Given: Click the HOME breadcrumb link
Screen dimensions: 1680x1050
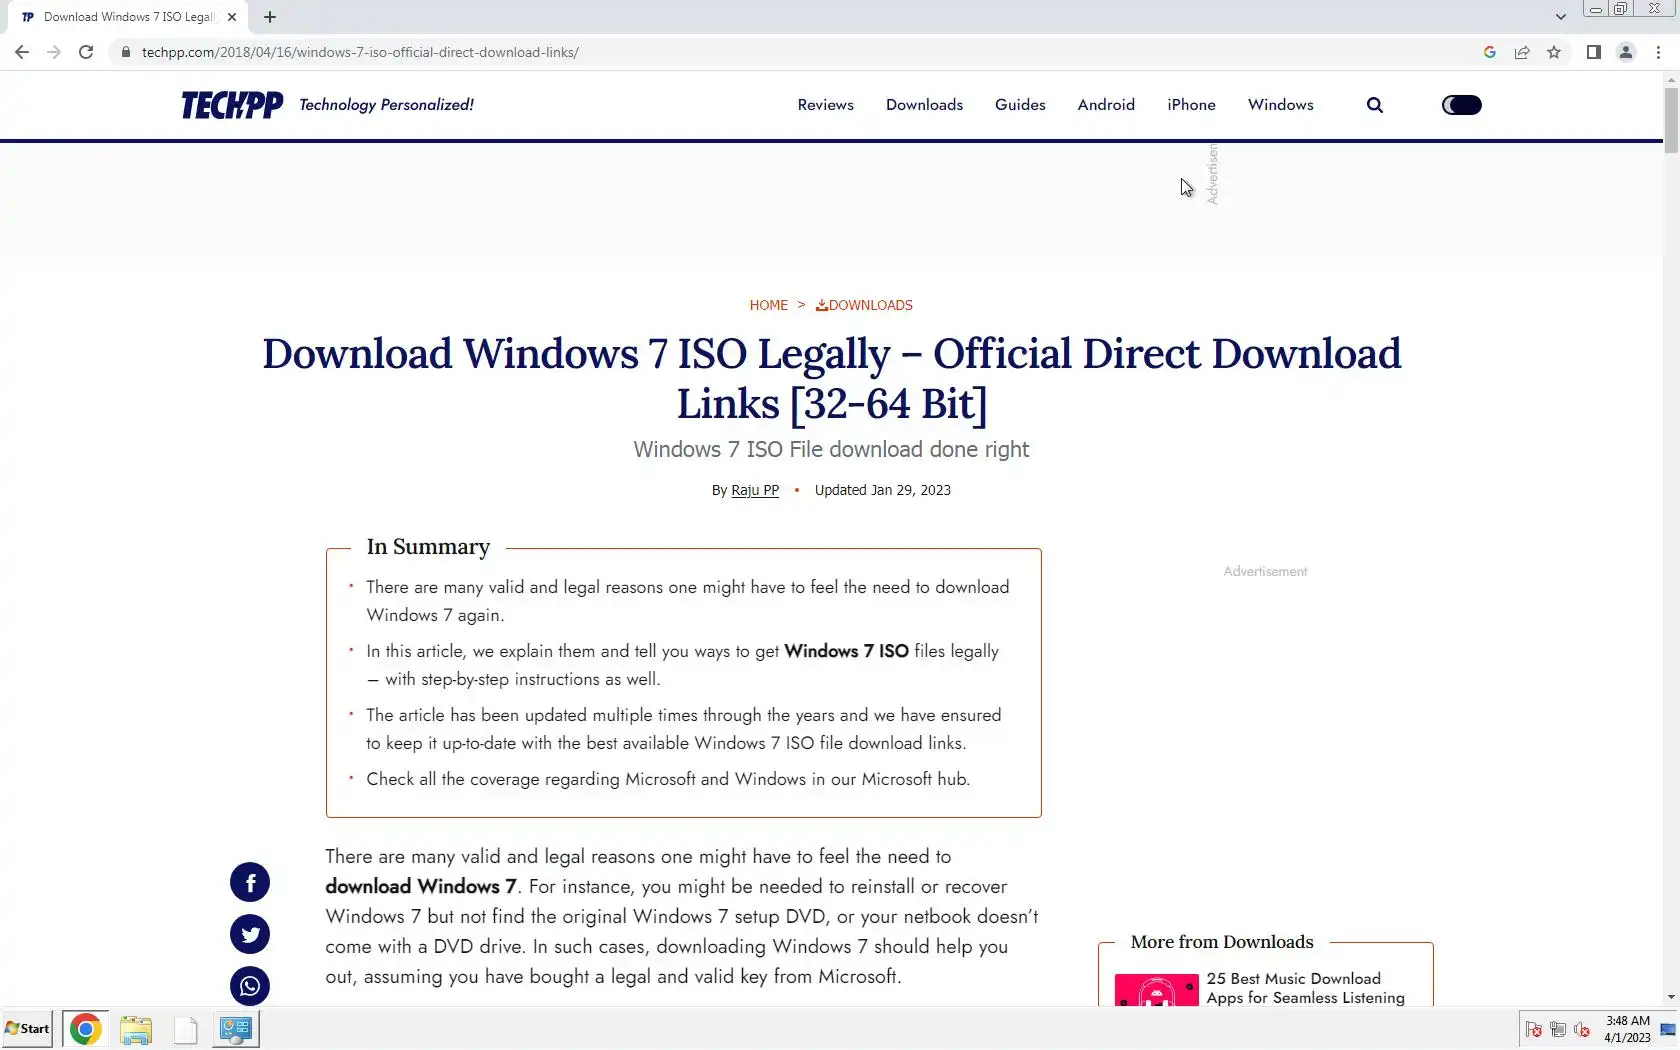Looking at the screenshot, I should pyautogui.click(x=769, y=305).
